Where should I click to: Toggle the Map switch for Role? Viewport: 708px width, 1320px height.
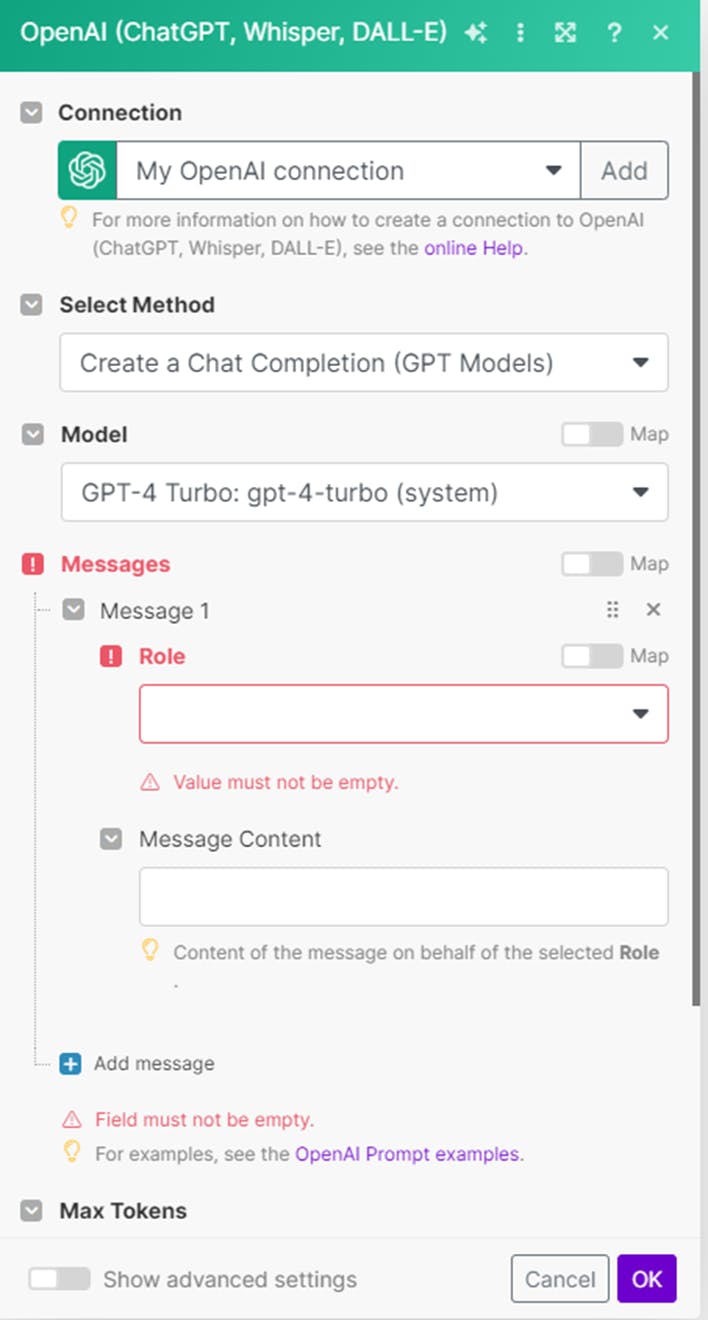click(591, 657)
